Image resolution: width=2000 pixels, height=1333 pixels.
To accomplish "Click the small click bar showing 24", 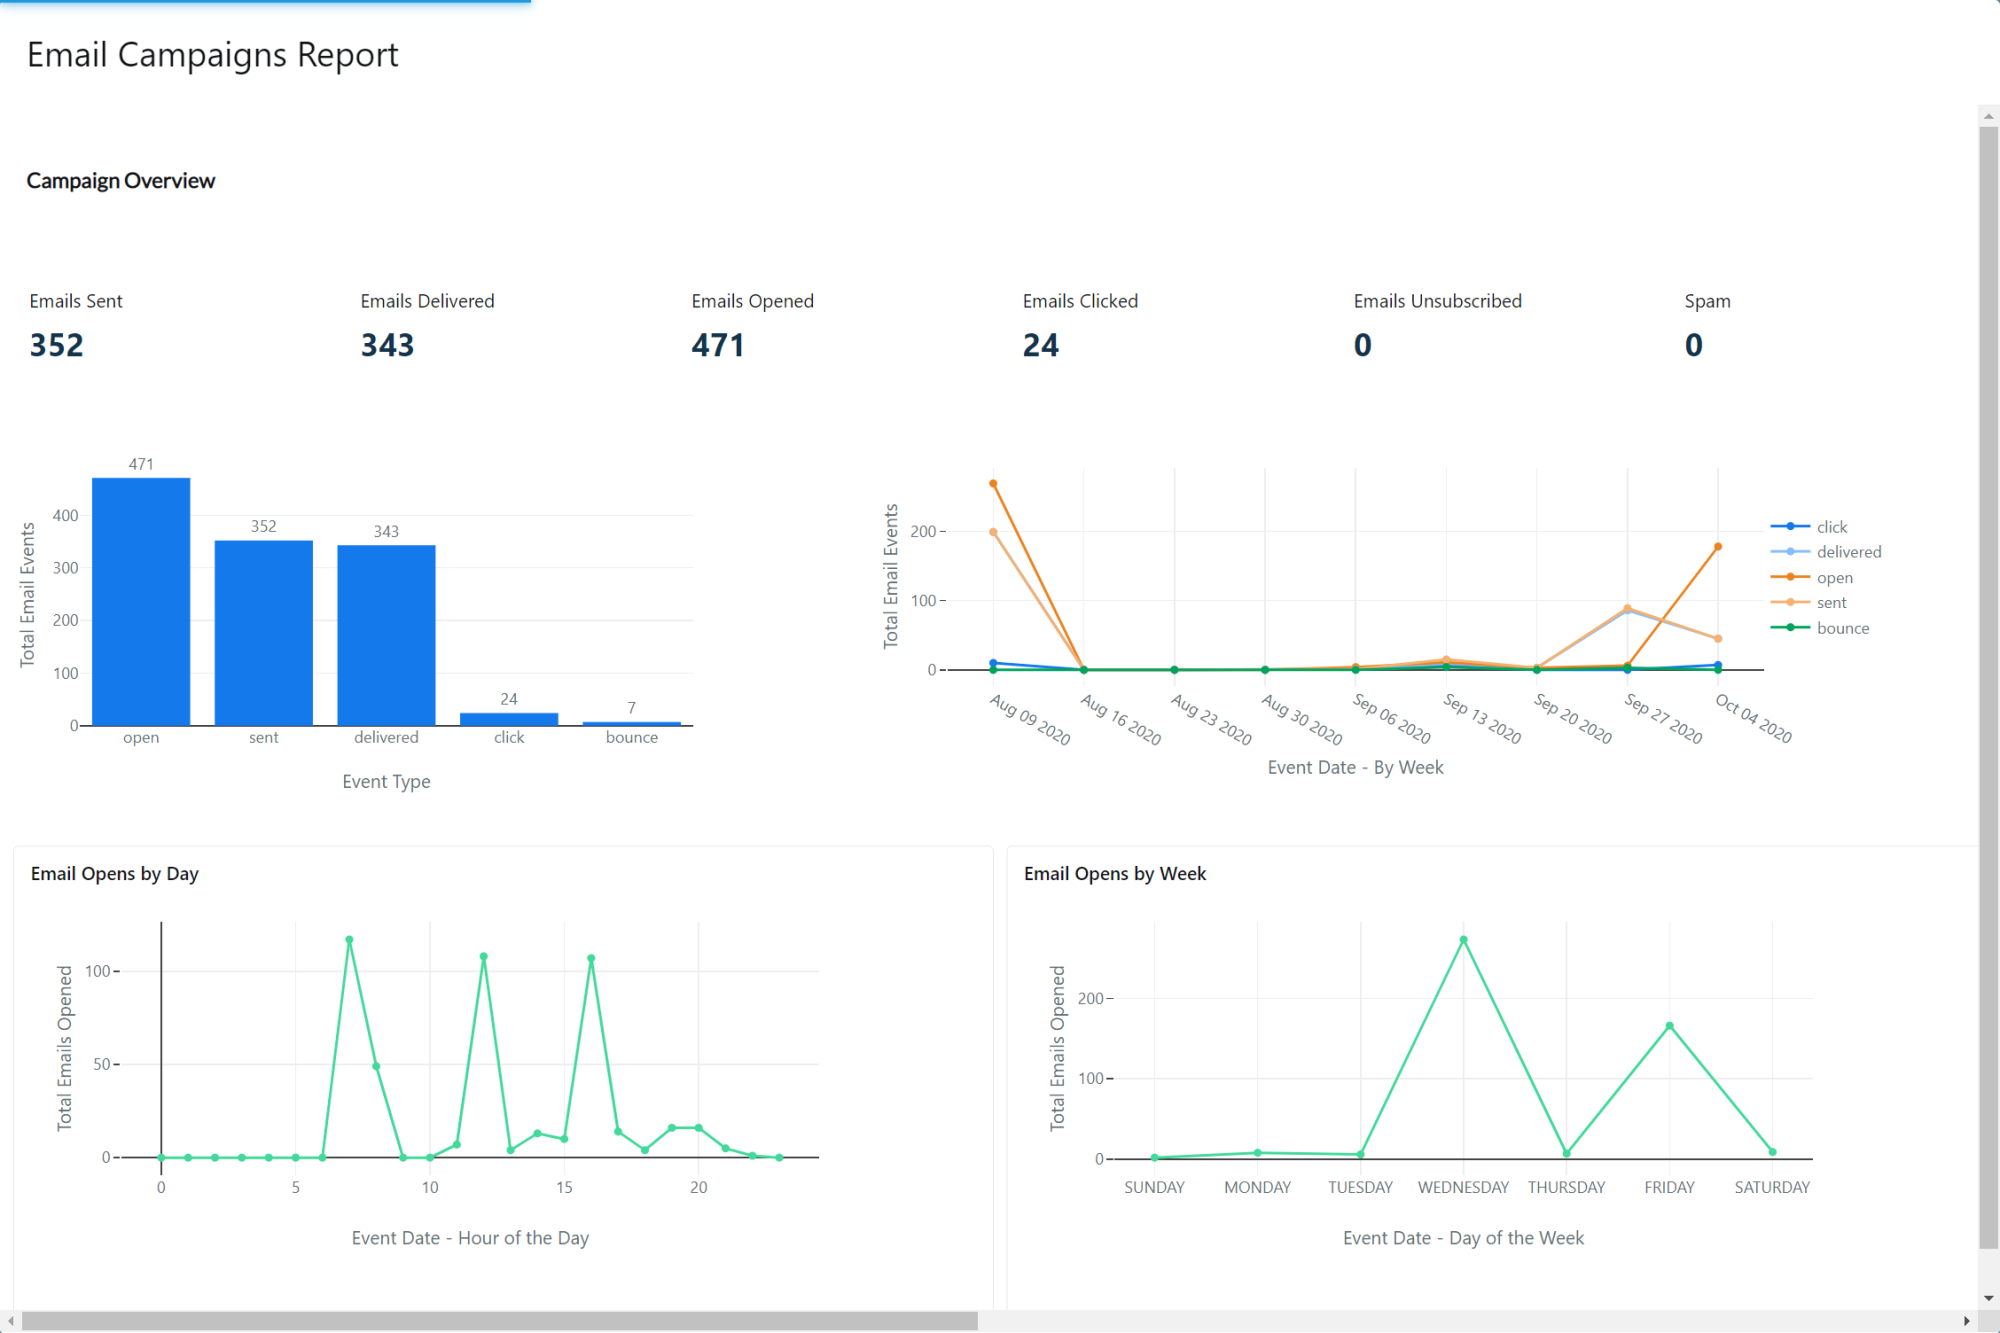I will (509, 719).
